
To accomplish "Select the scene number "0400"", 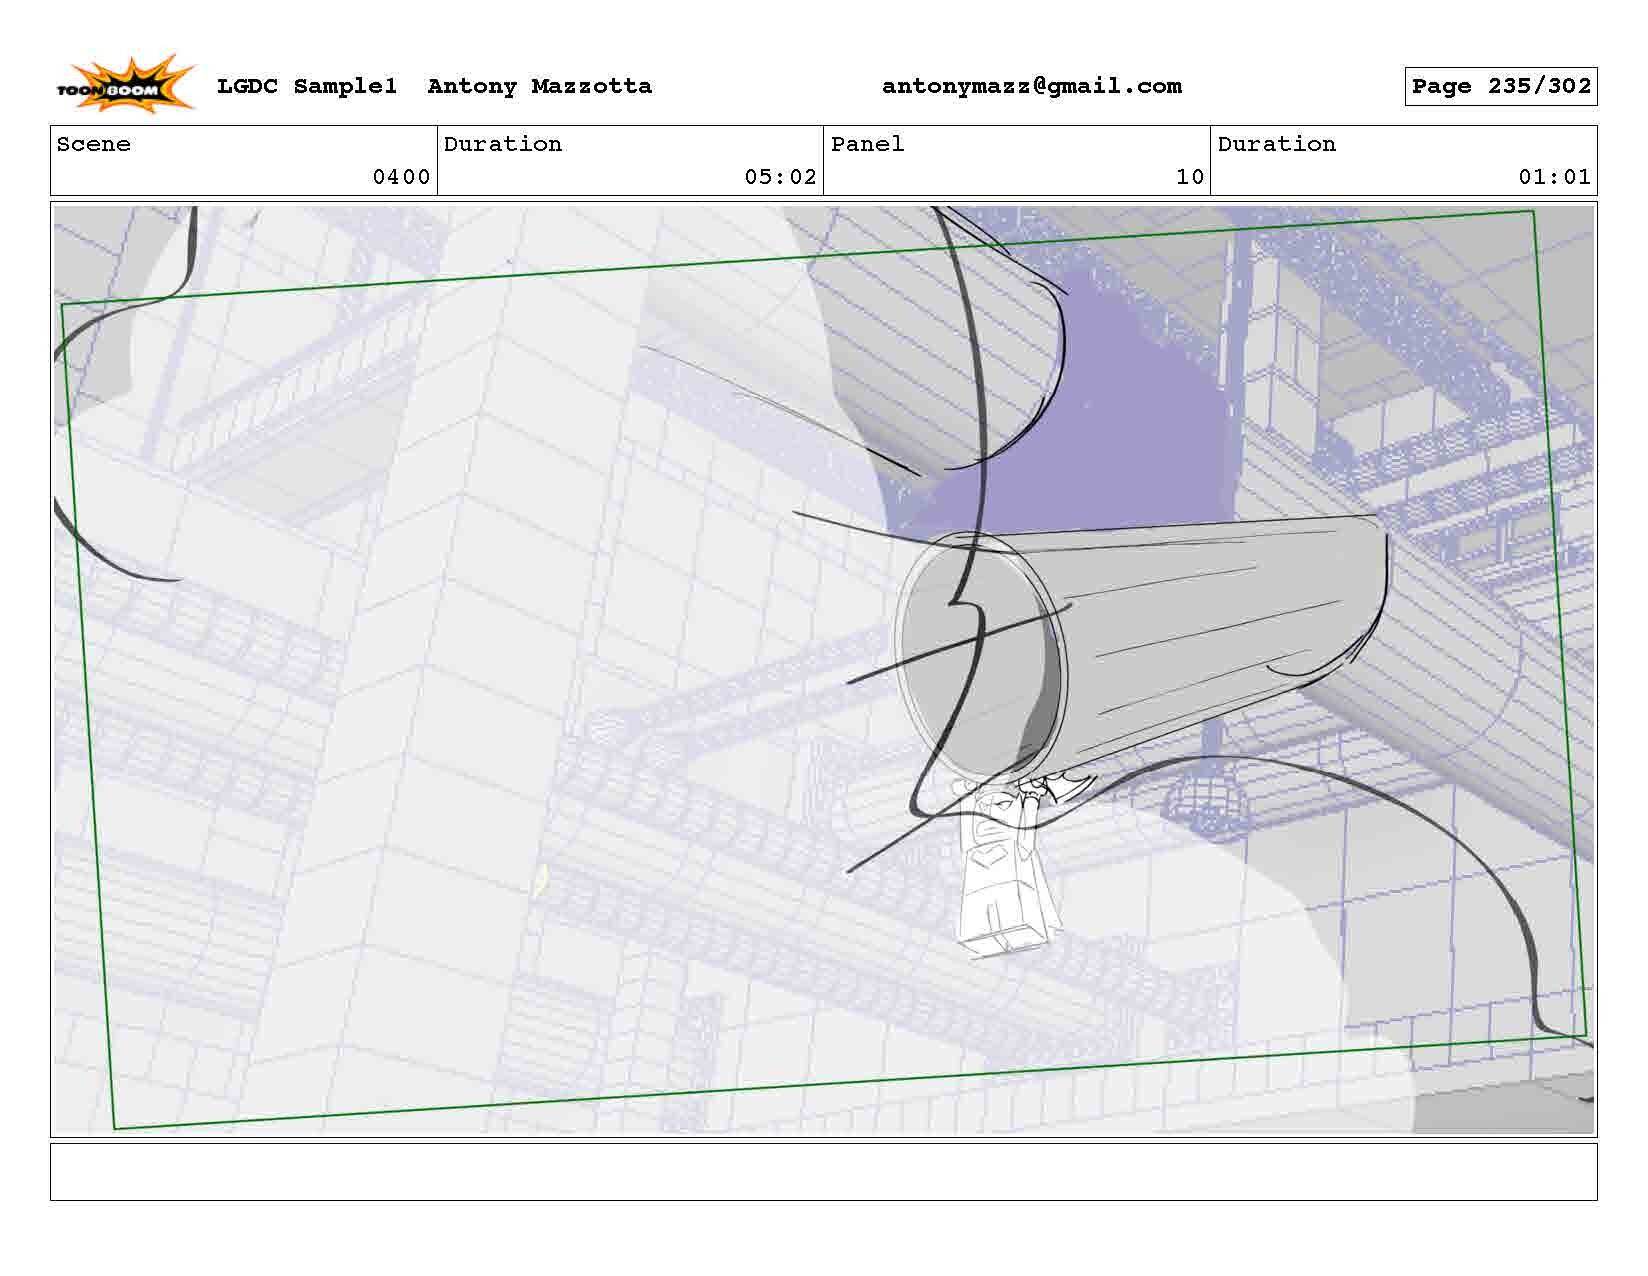I will [402, 177].
